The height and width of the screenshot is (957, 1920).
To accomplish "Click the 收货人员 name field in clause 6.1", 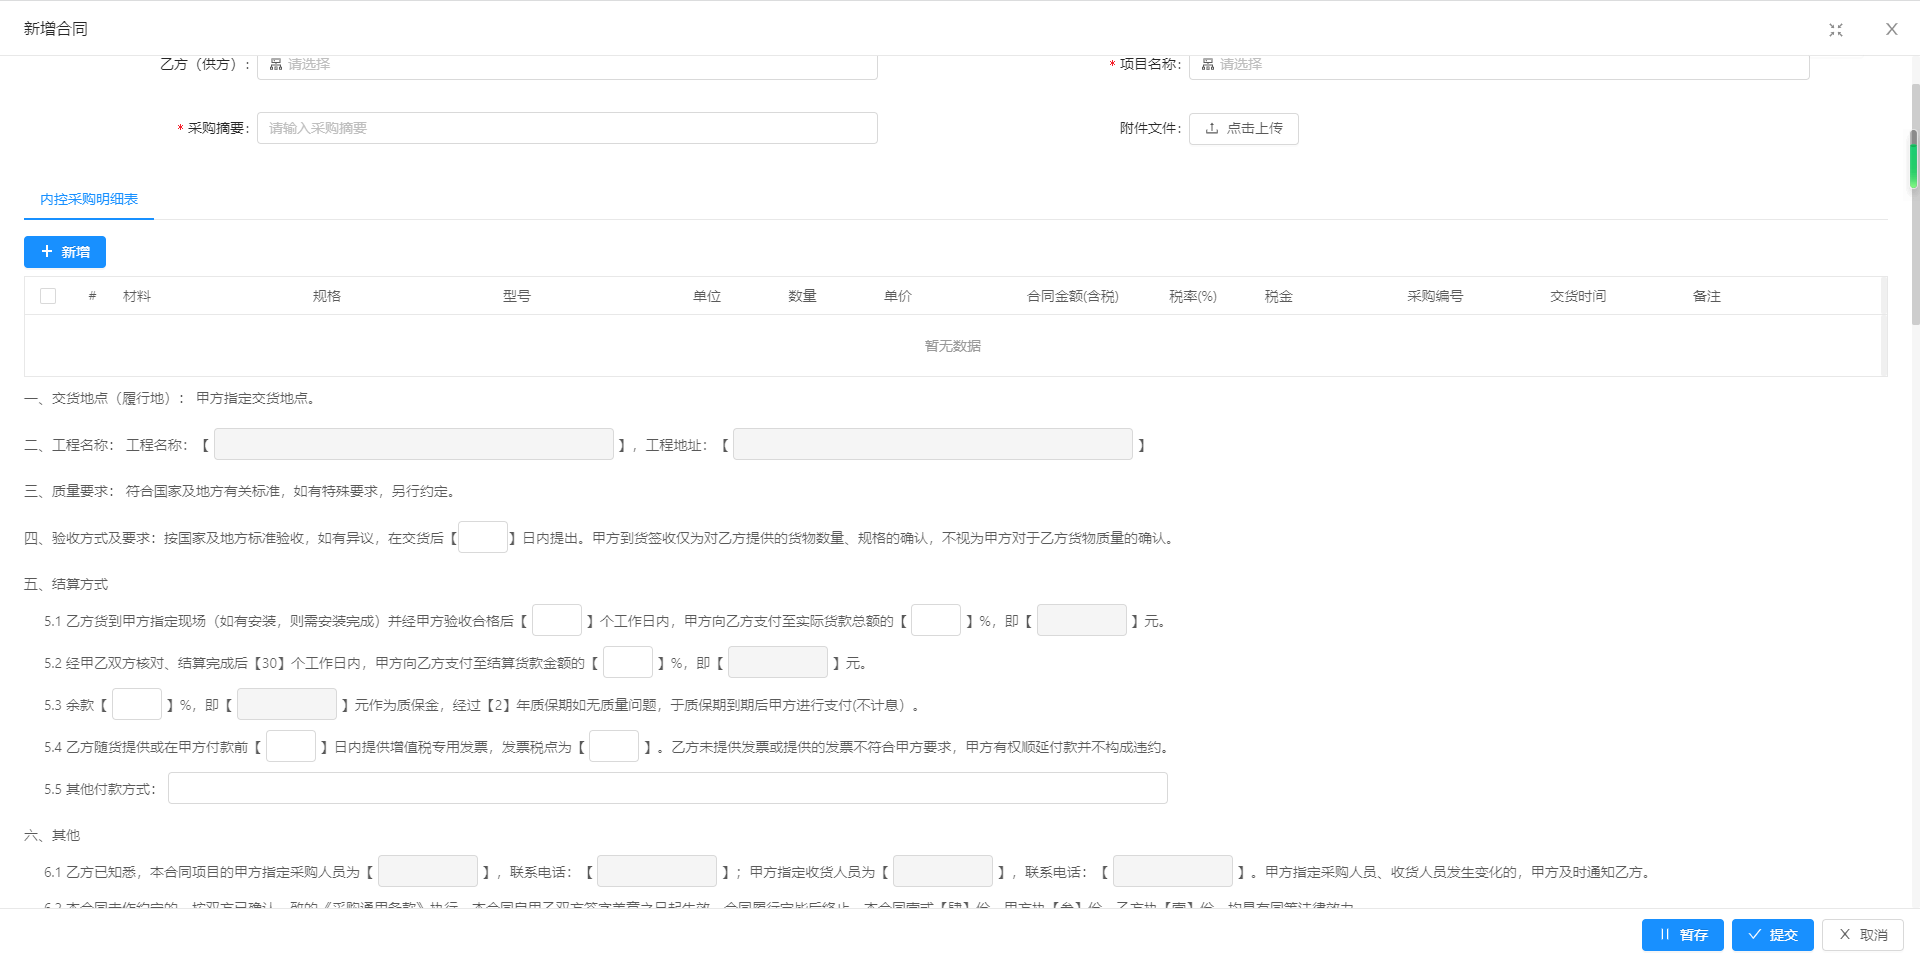I will [943, 871].
